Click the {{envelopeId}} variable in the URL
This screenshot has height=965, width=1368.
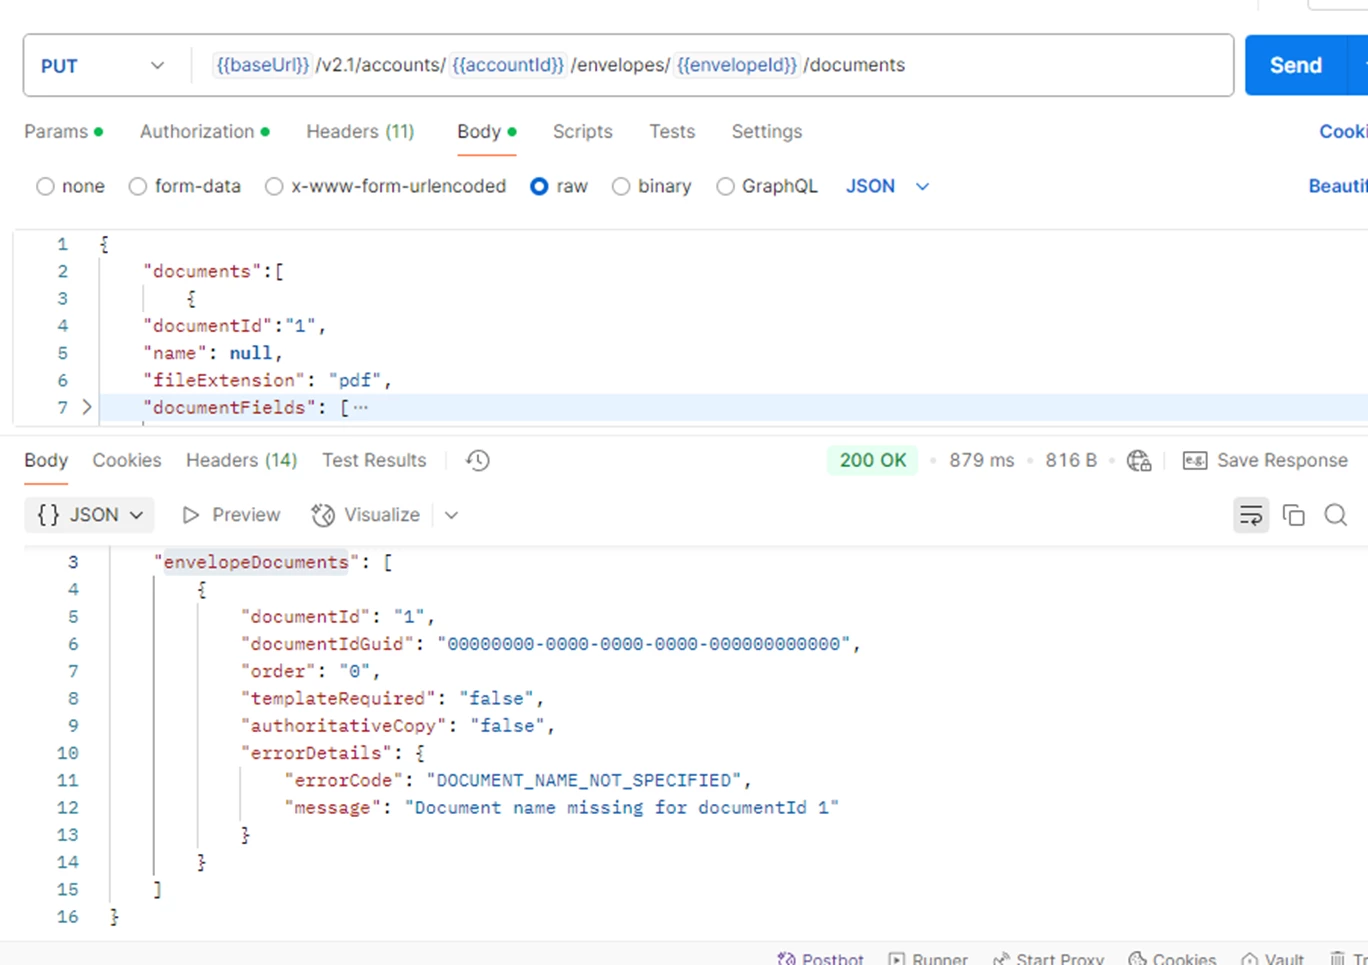(x=737, y=65)
